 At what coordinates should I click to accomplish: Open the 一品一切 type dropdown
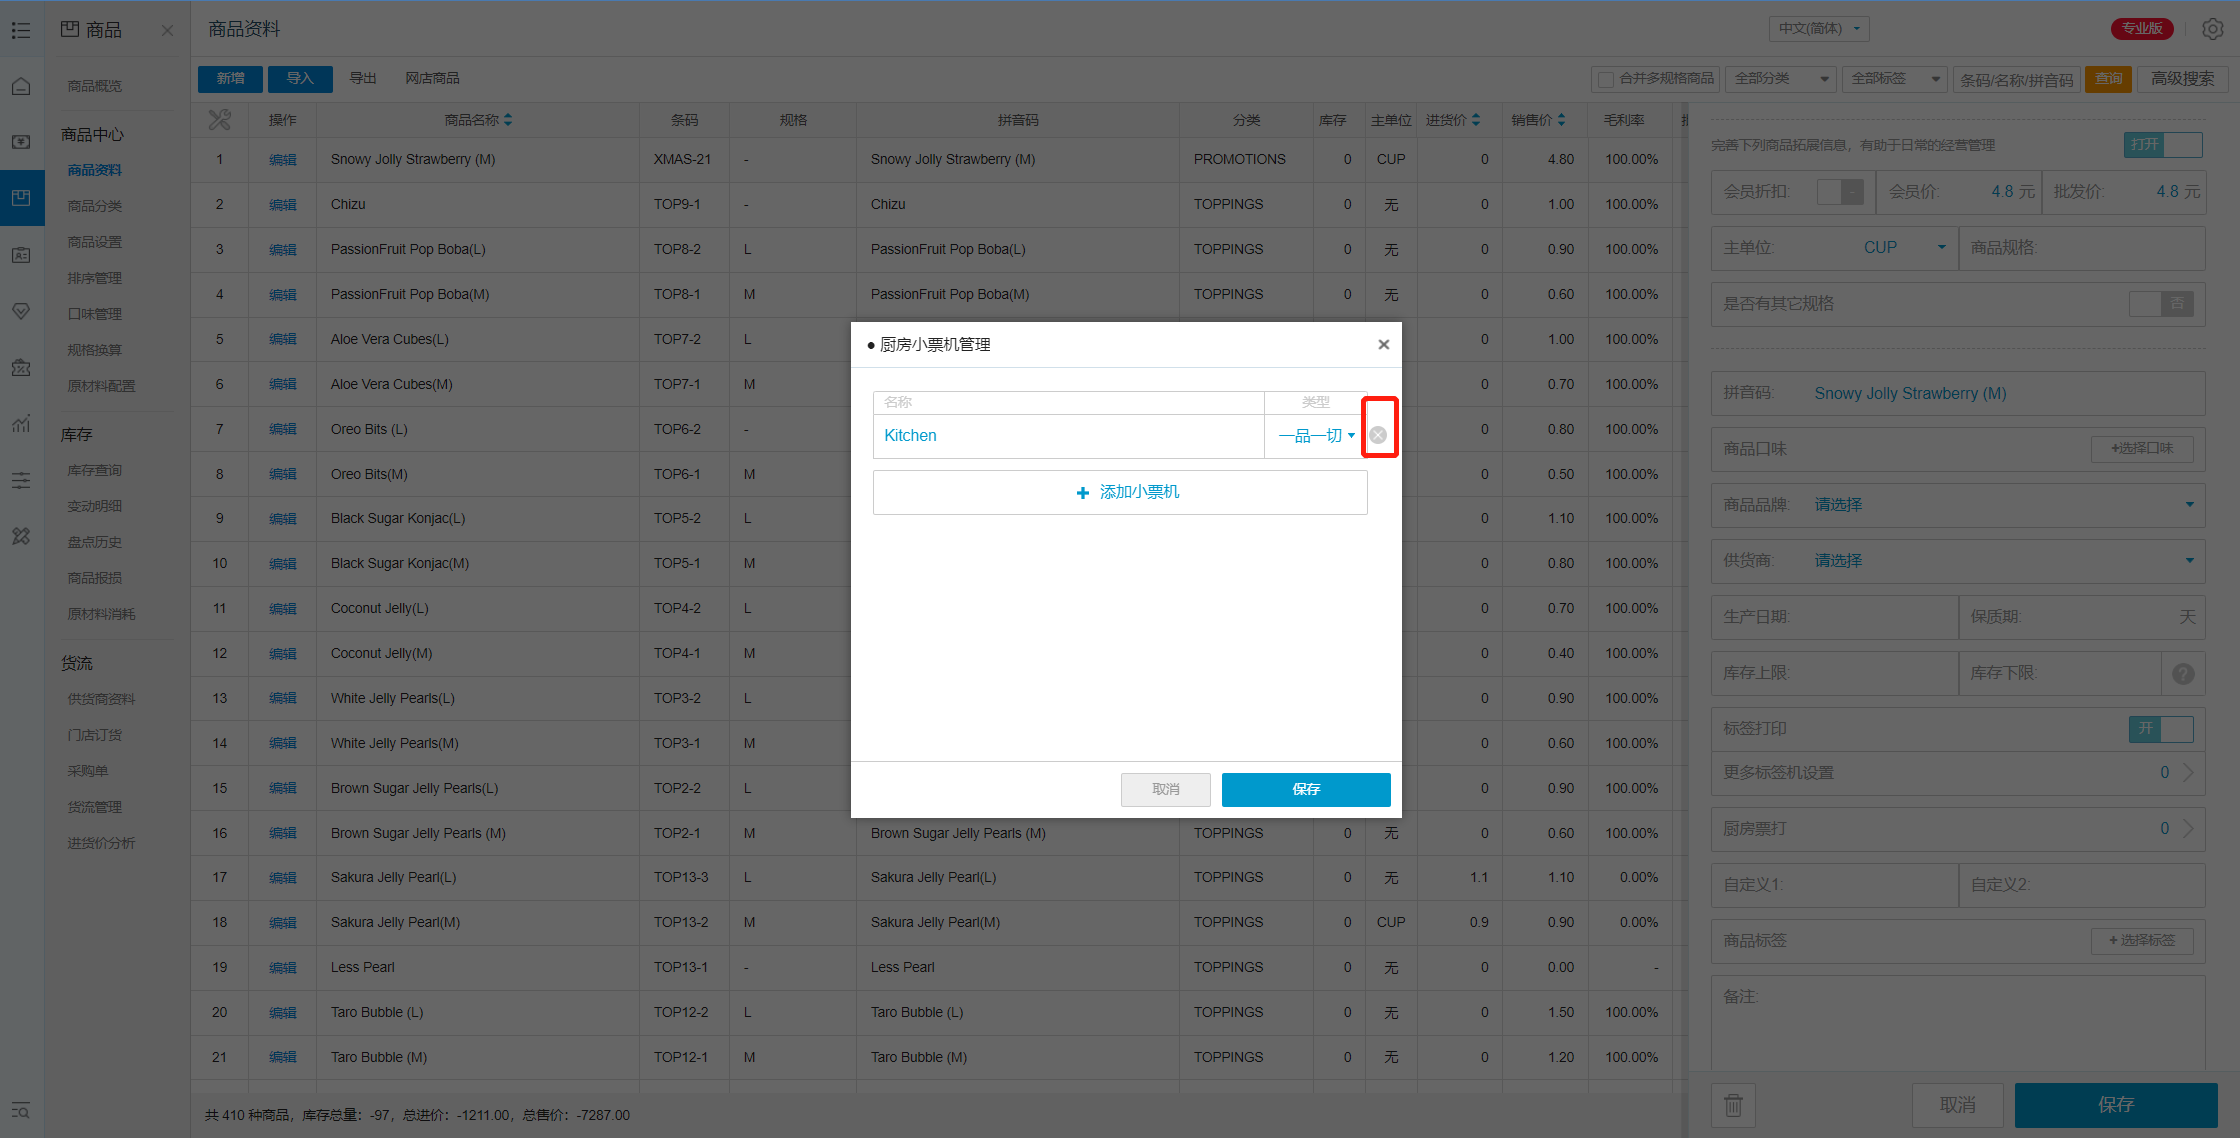pyautogui.click(x=1316, y=436)
